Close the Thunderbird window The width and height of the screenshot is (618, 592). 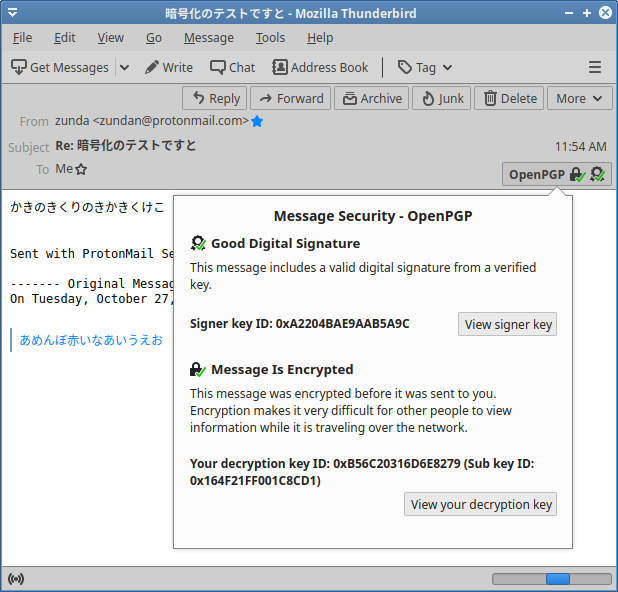point(605,13)
